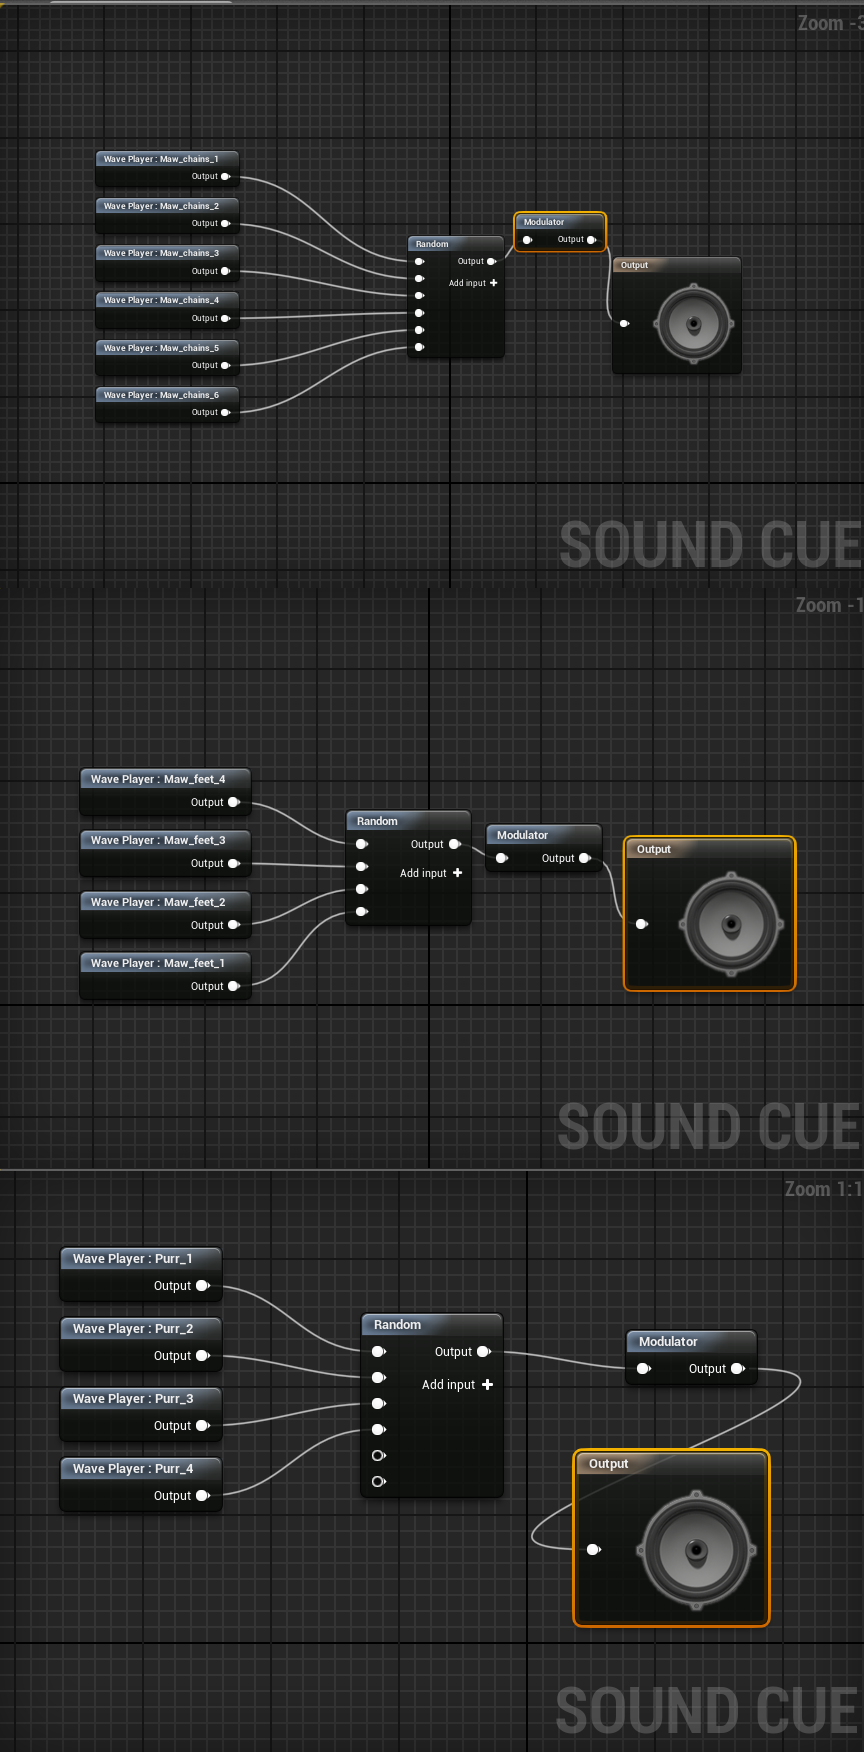This screenshot has width=864, height=1752.
Task: Click the output pin of Wave Player Purr_1
Action: click(202, 1286)
